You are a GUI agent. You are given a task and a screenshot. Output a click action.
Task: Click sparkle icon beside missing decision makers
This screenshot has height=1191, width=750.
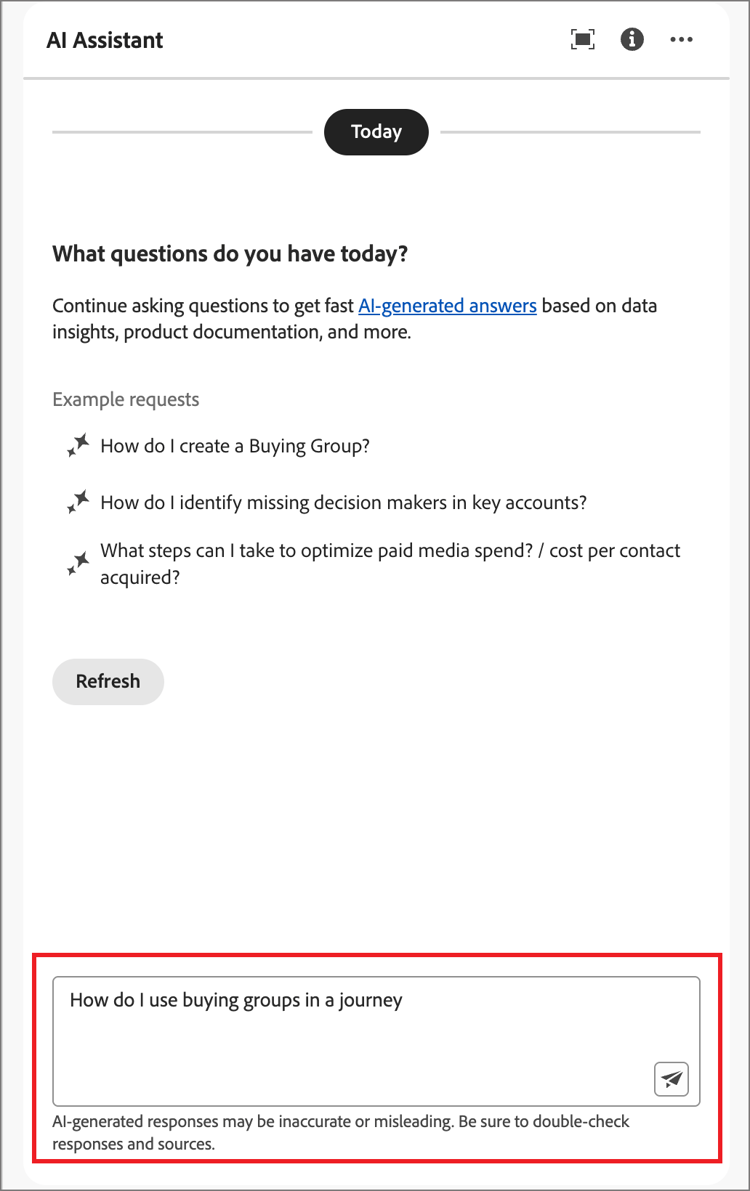78,502
